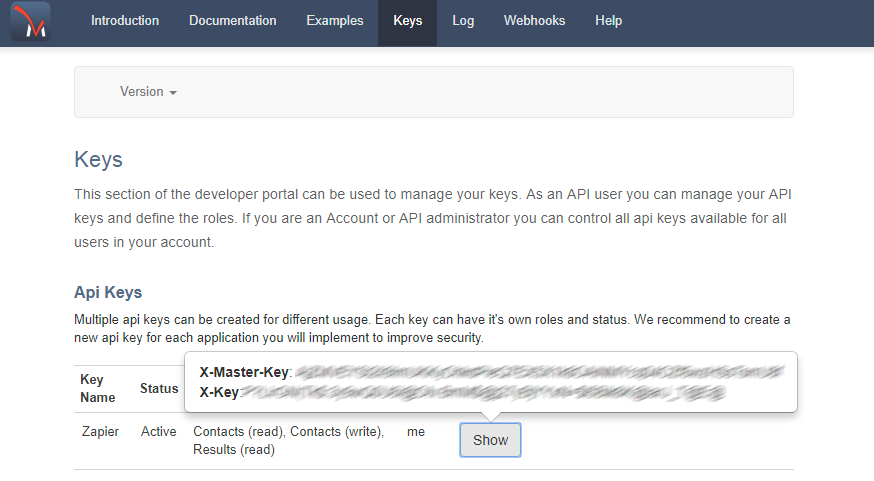Viewport: 874px width, 481px height.
Task: Click the Api Keys section heading
Action: point(108,292)
